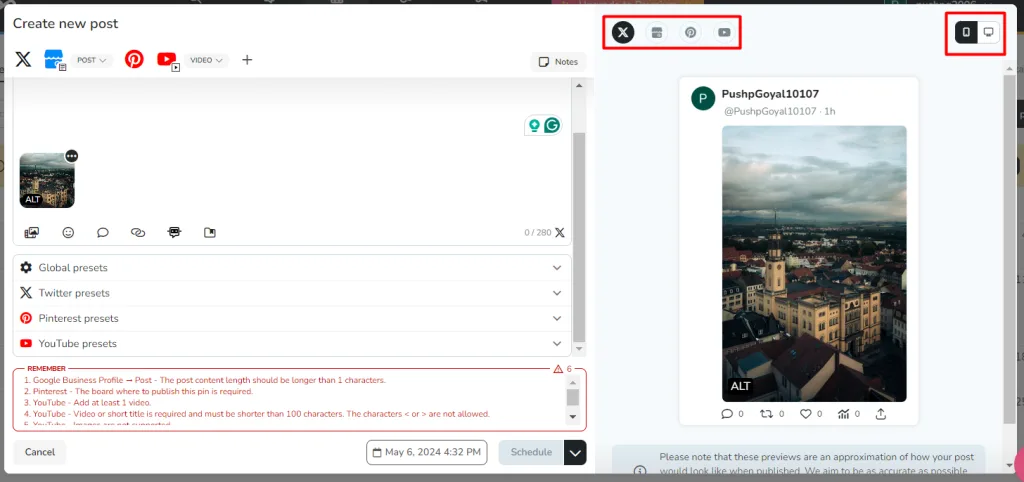This screenshot has width=1024, height=482.
Task: Click the YouTube Add at least 1 video warning
Action: click(x=87, y=403)
